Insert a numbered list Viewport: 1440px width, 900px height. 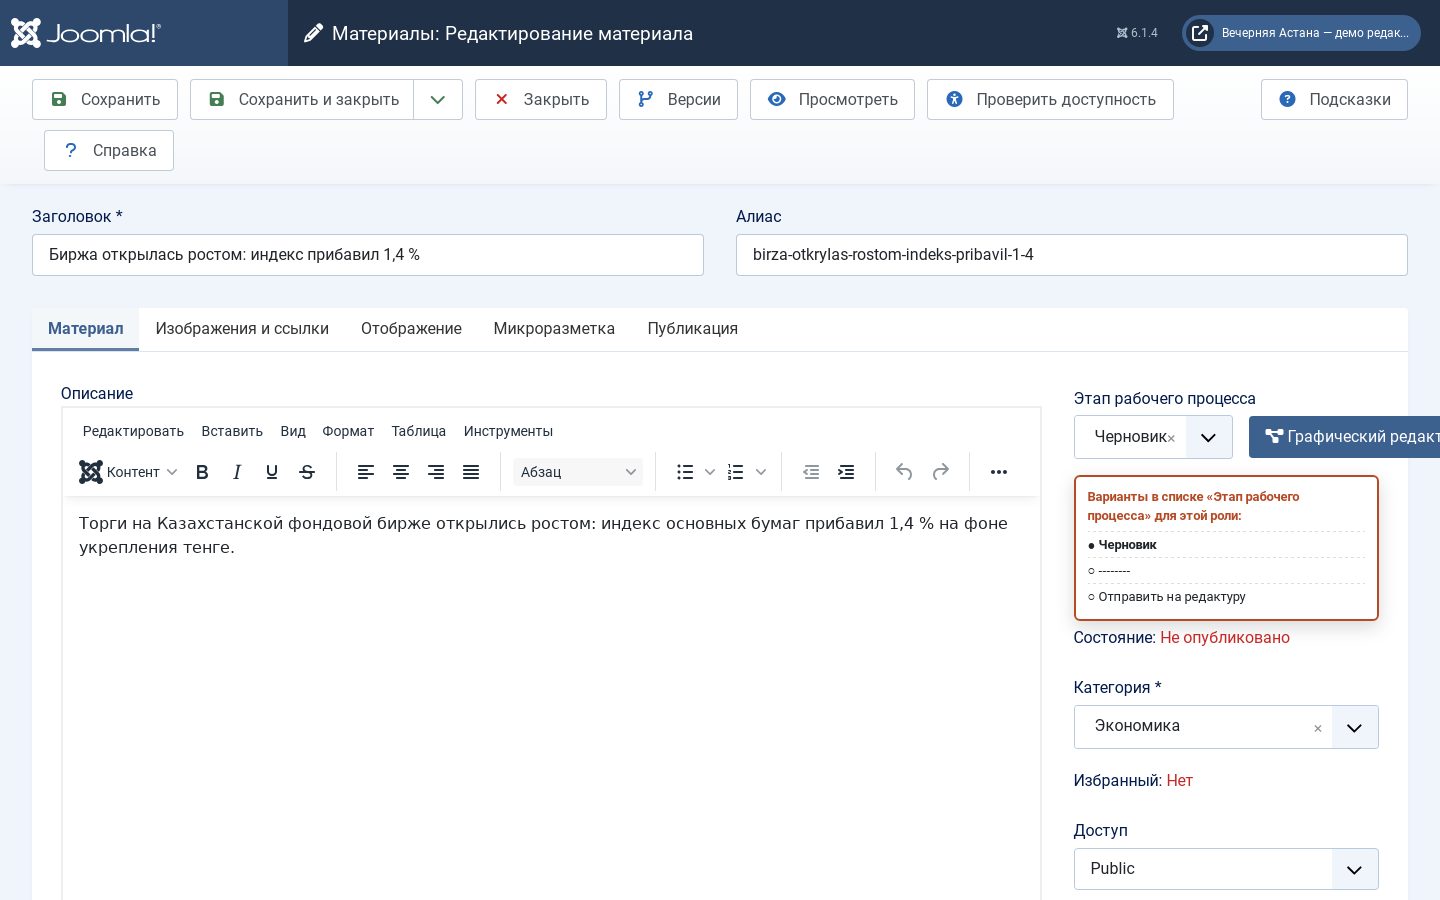tap(736, 472)
